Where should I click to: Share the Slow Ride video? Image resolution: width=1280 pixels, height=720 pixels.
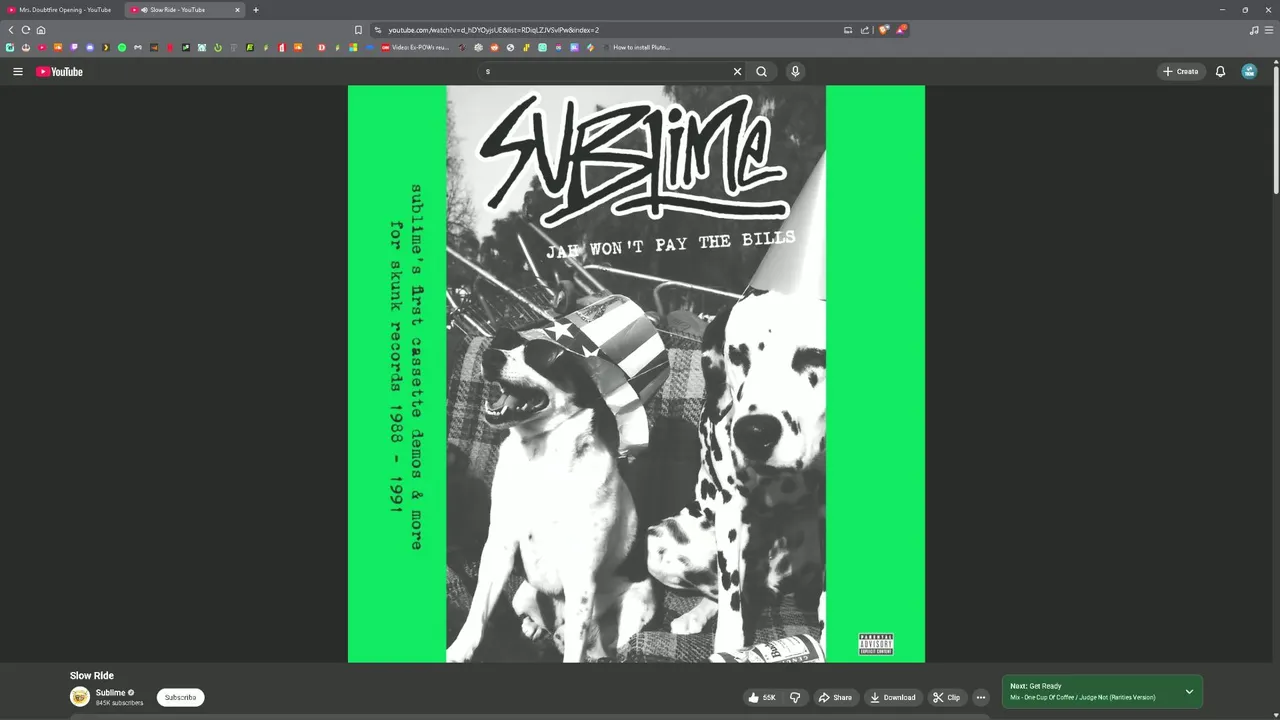click(x=835, y=697)
